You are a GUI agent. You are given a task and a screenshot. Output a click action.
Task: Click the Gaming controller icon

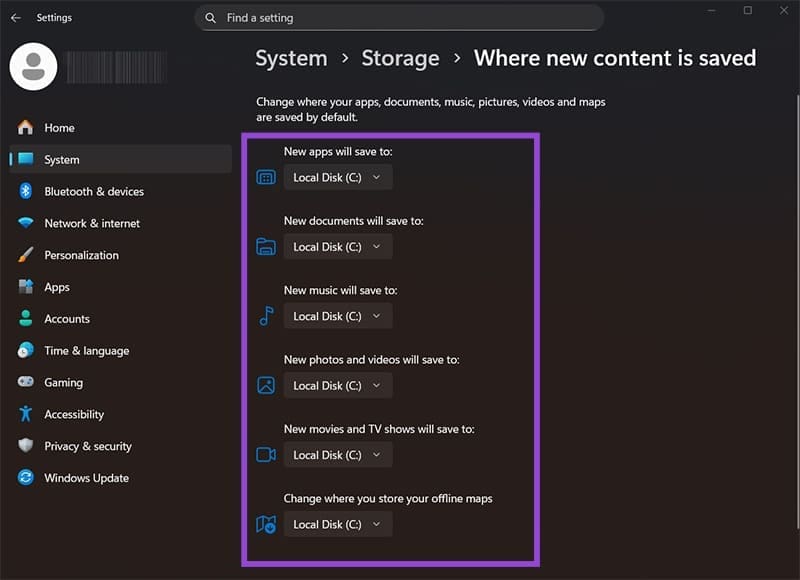[x=26, y=383]
